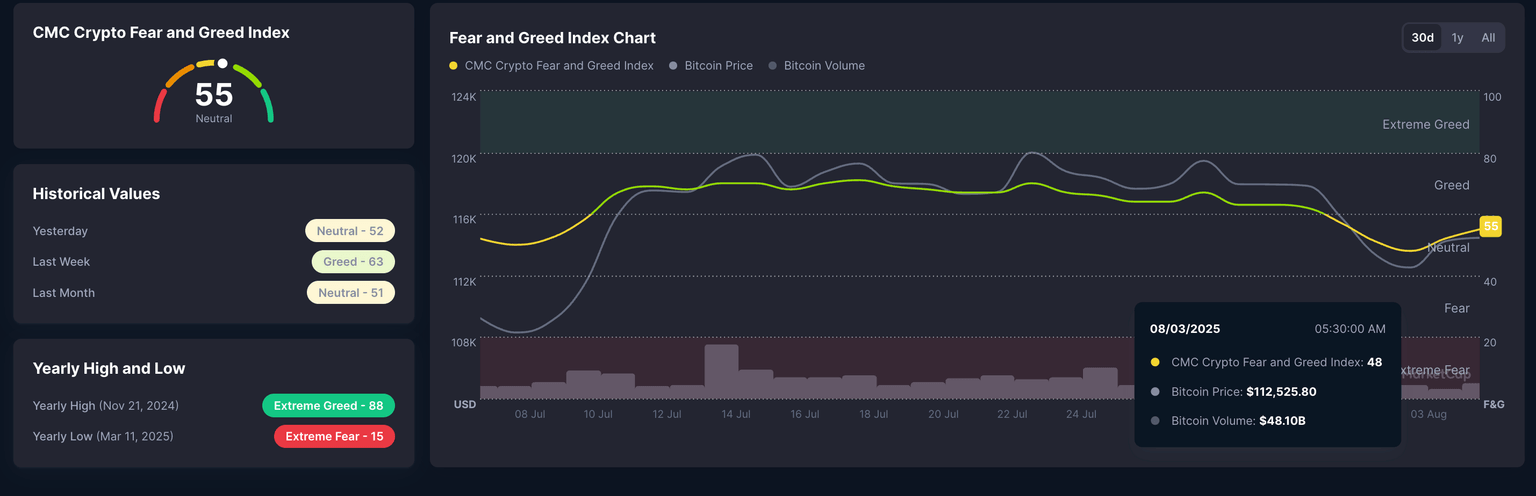The height and width of the screenshot is (496, 1536).
Task: Select the 30d time range tab
Action: (1422, 38)
